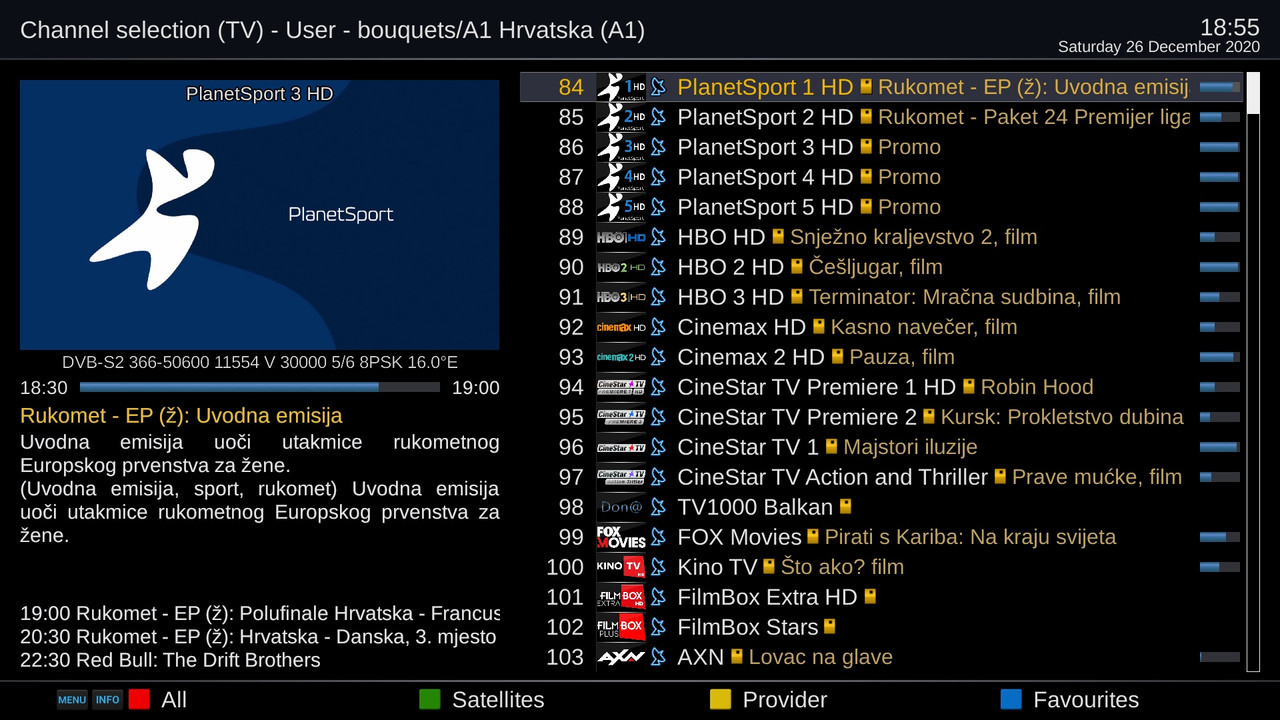This screenshot has width=1280, height=720.
Task: Click the HBO 2 HD channel logo
Action: pyautogui.click(x=621, y=267)
